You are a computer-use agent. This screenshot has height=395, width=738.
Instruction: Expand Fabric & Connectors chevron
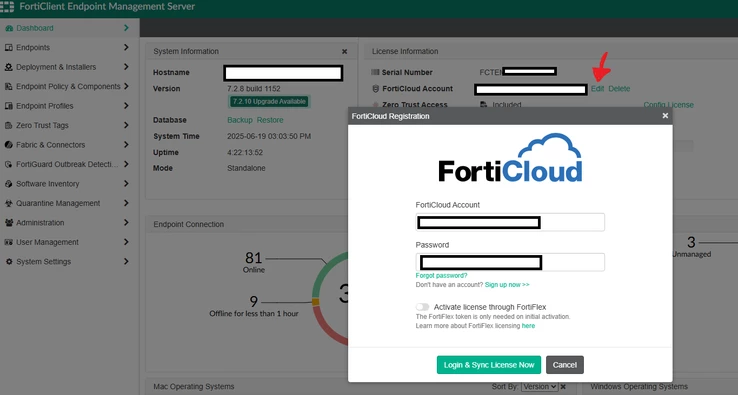coord(126,145)
